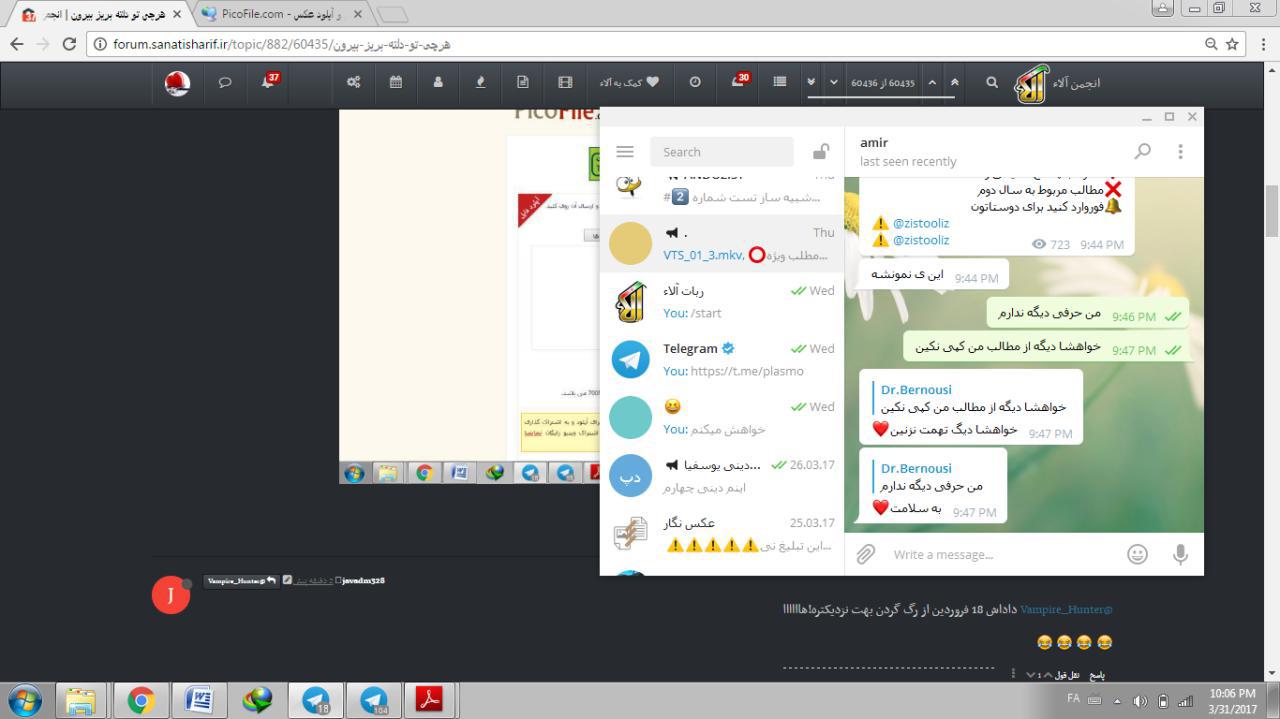Open forum chat bubble icon

[x=225, y=83]
